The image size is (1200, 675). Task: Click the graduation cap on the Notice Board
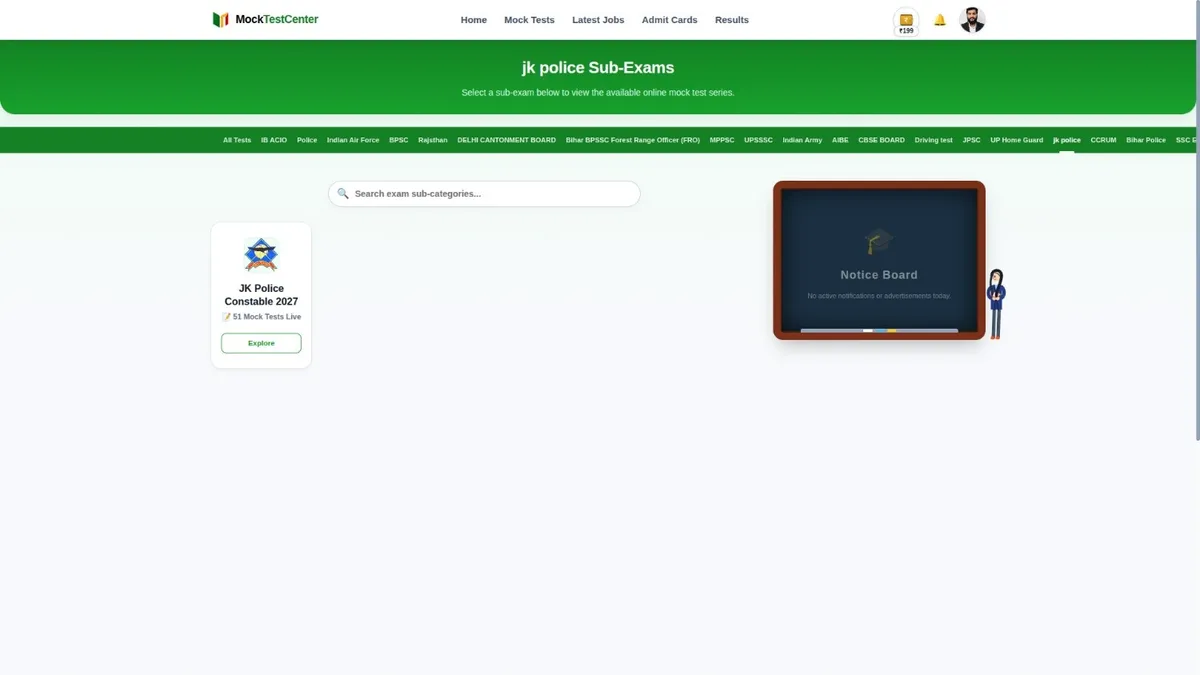879,241
